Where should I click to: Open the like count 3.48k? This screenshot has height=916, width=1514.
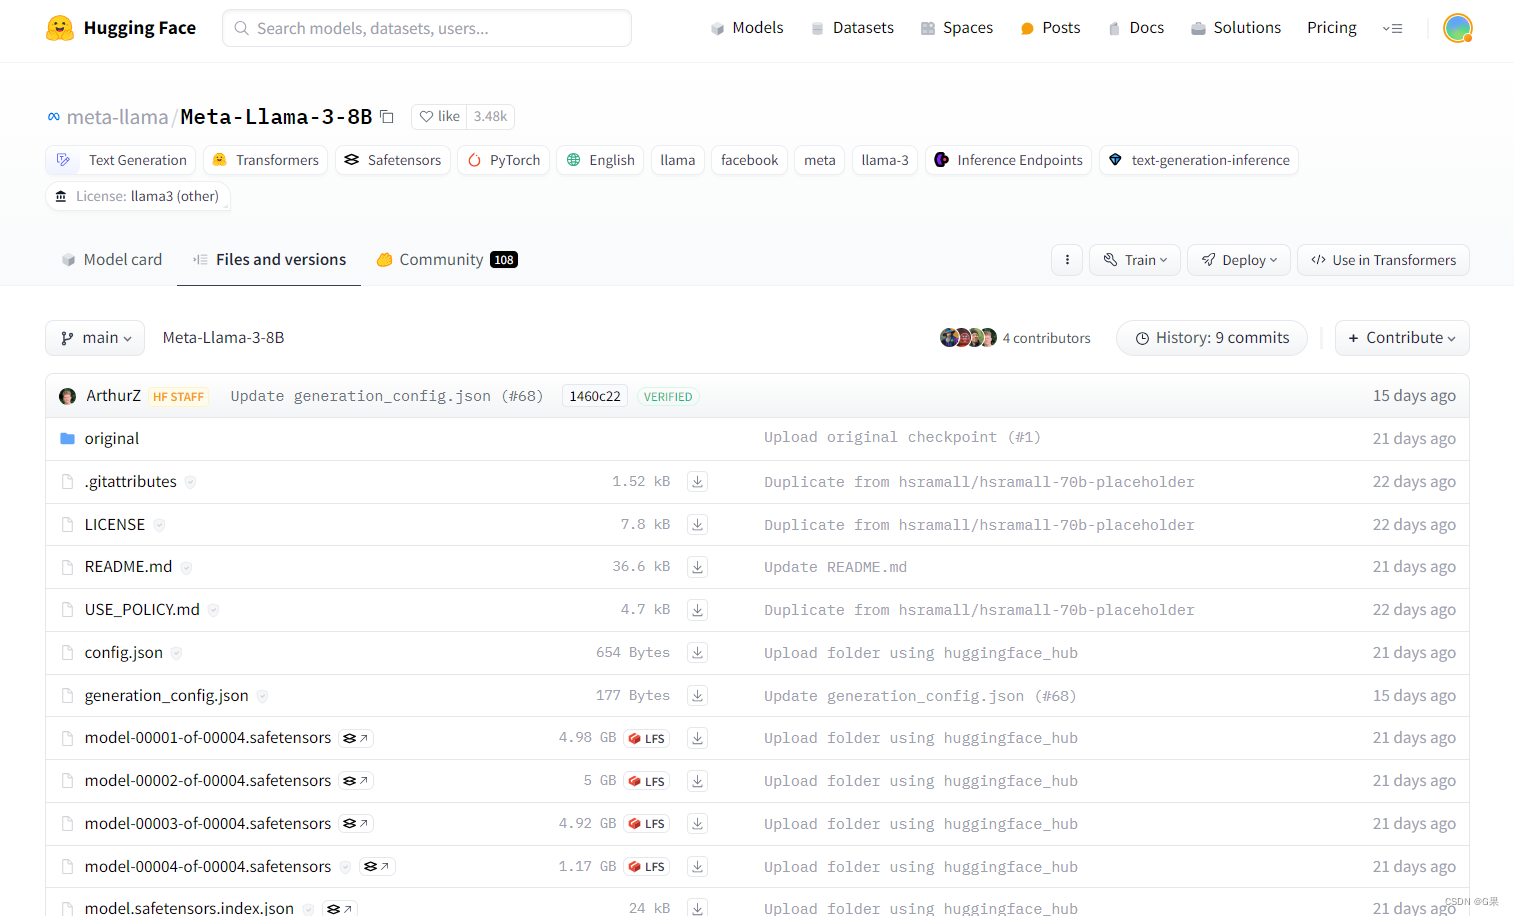pos(490,117)
